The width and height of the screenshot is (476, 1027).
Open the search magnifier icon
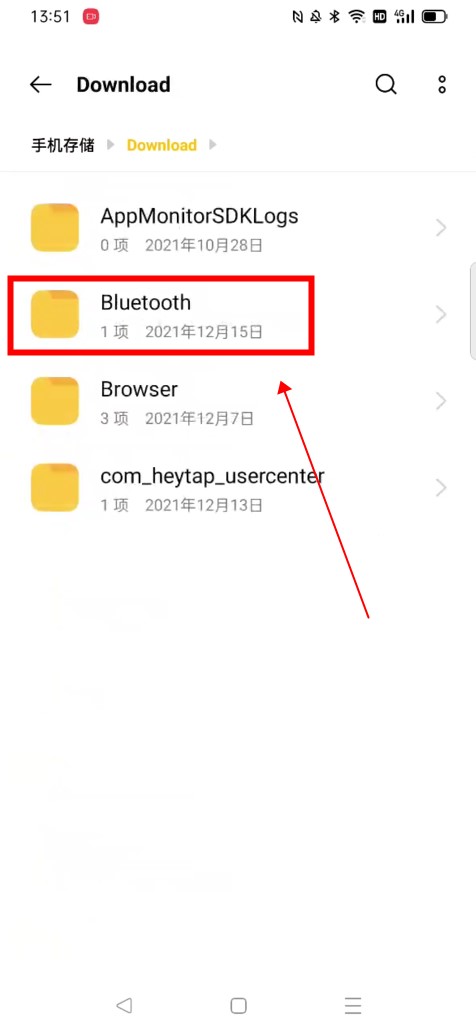(x=386, y=84)
